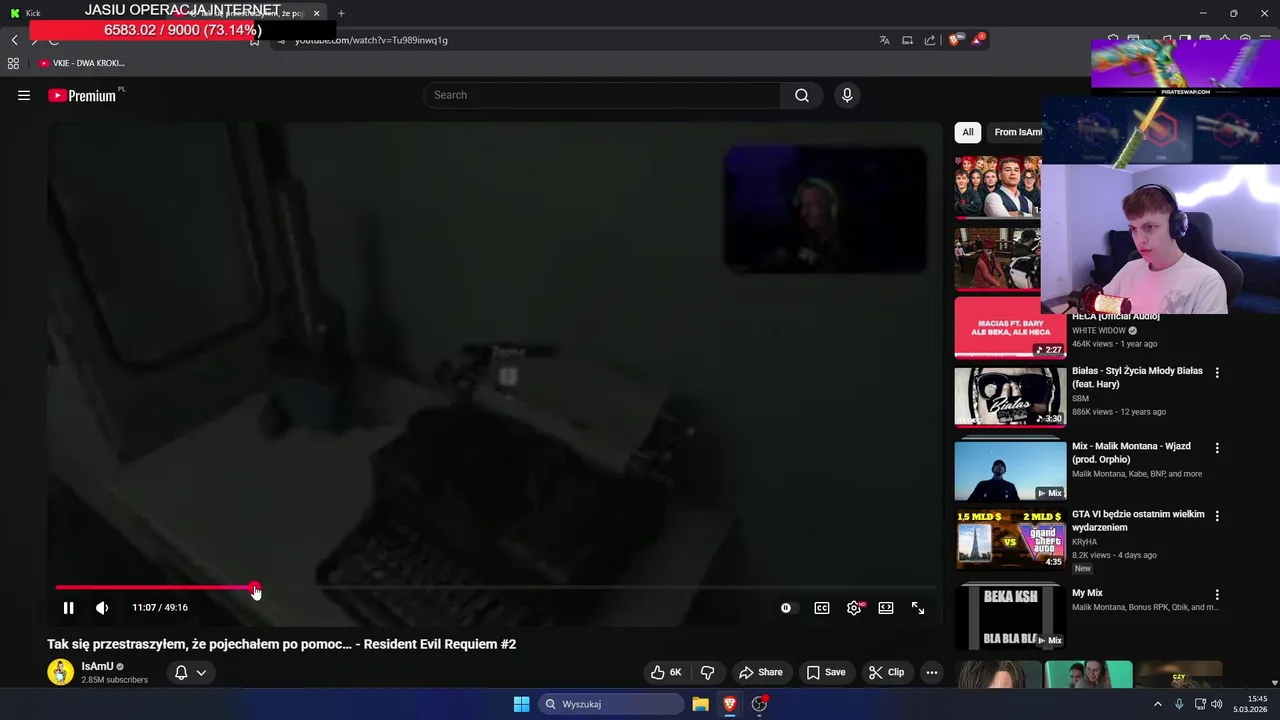Open the player settings gear
Image resolution: width=1280 pixels, height=720 pixels.
(x=854, y=608)
